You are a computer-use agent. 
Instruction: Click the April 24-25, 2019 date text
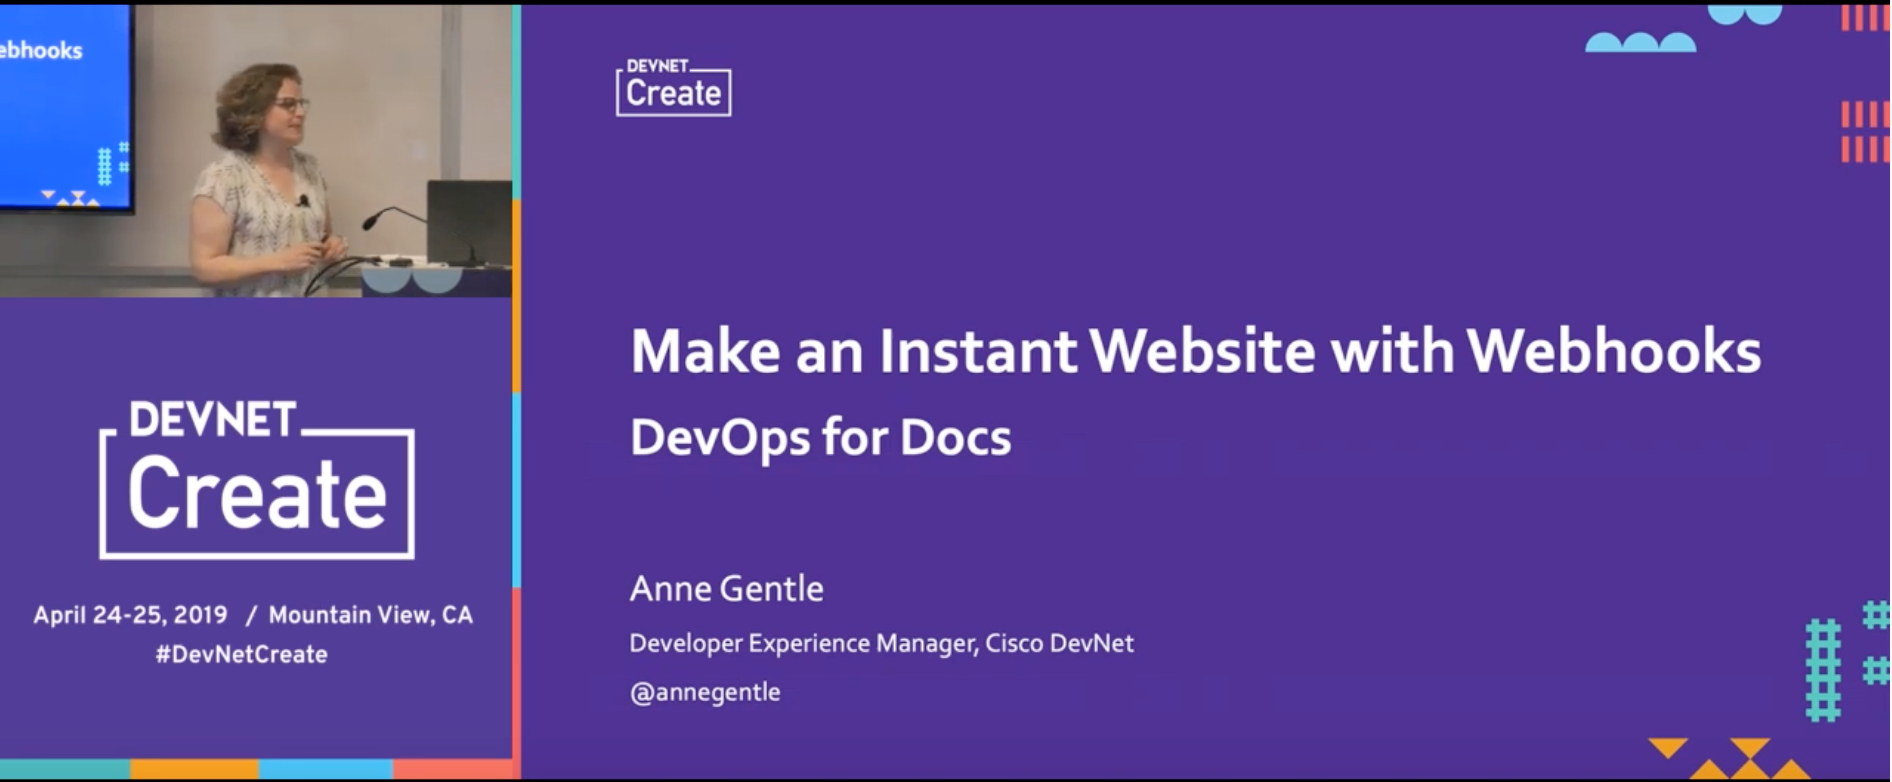(130, 615)
